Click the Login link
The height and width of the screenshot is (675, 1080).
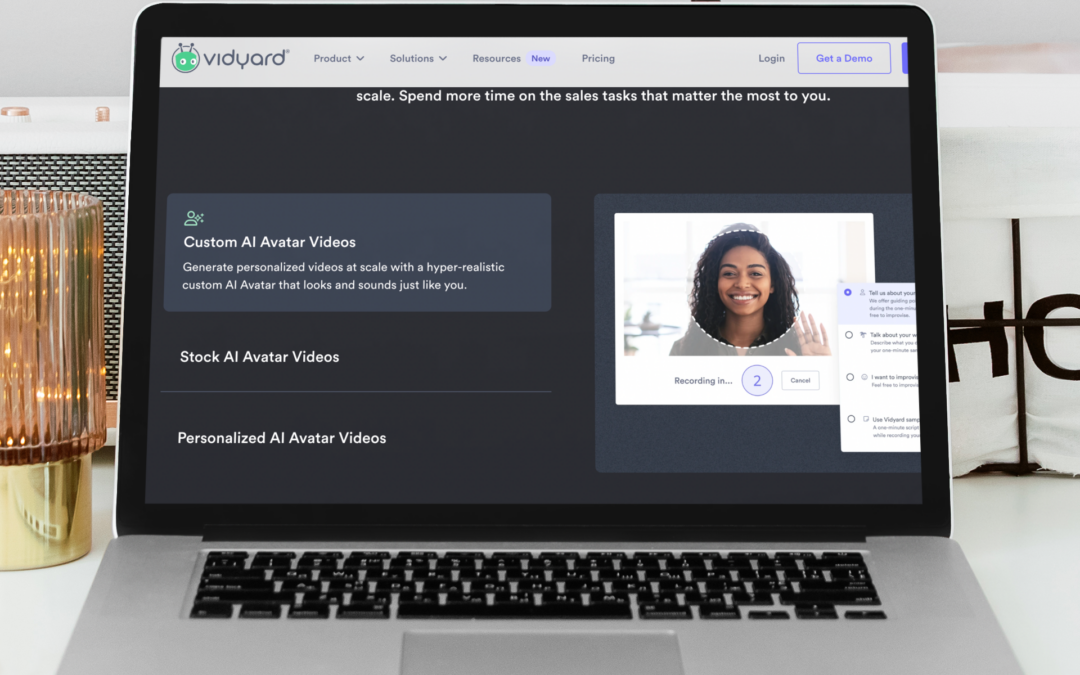pyautogui.click(x=771, y=59)
